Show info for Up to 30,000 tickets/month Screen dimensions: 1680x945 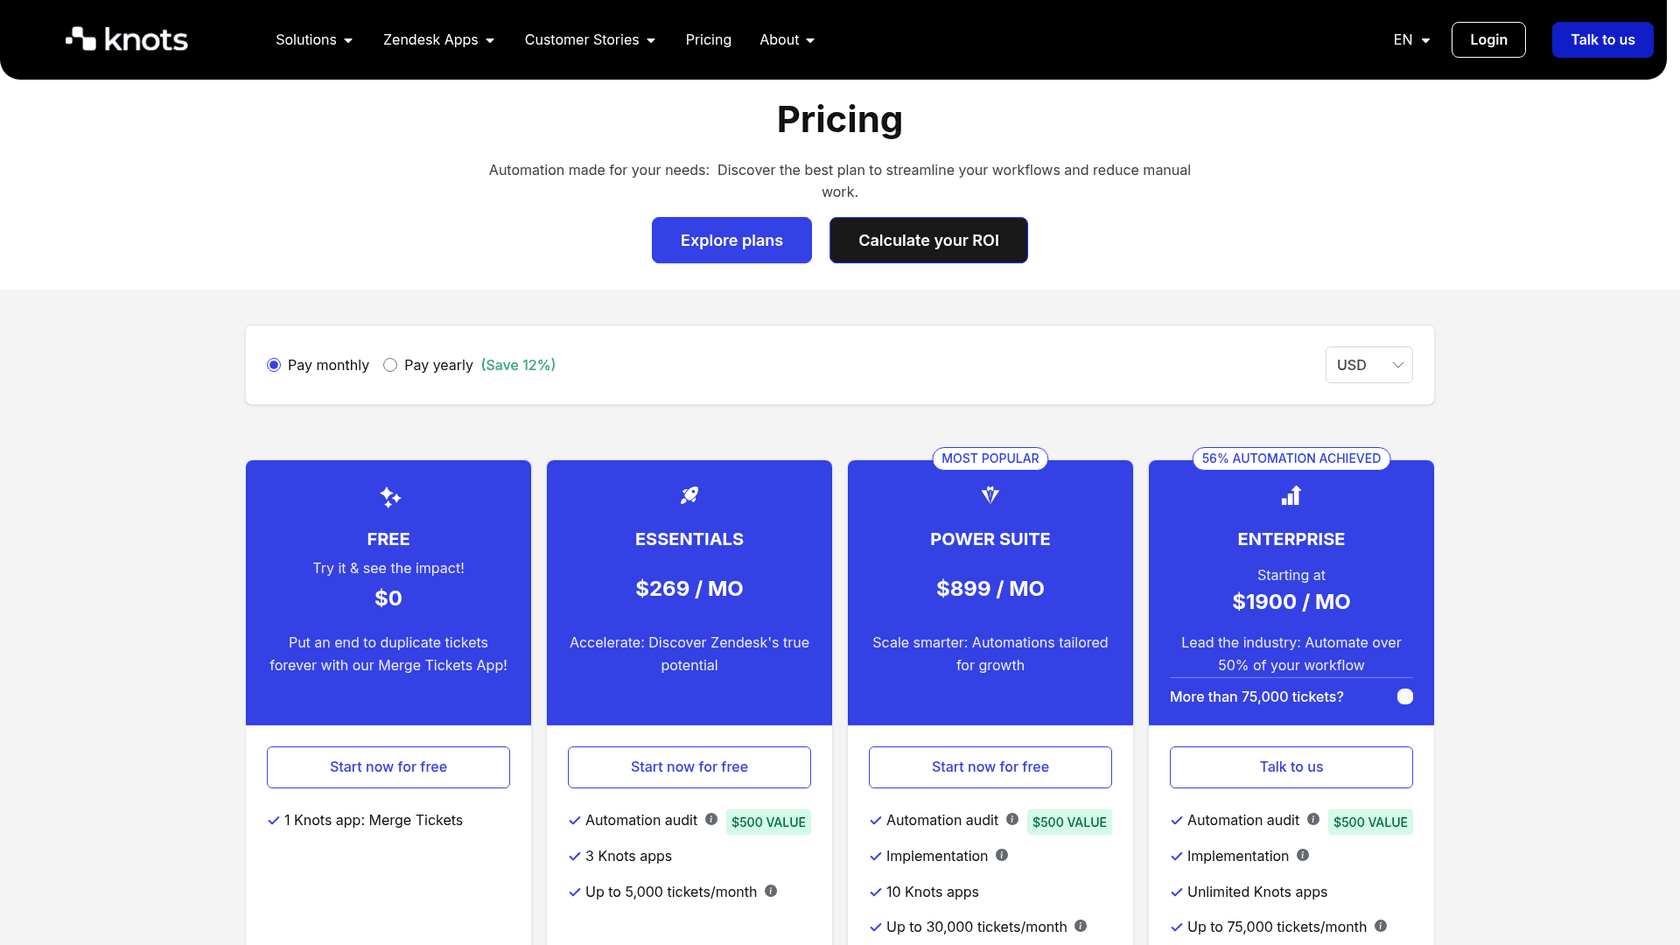click(1081, 926)
